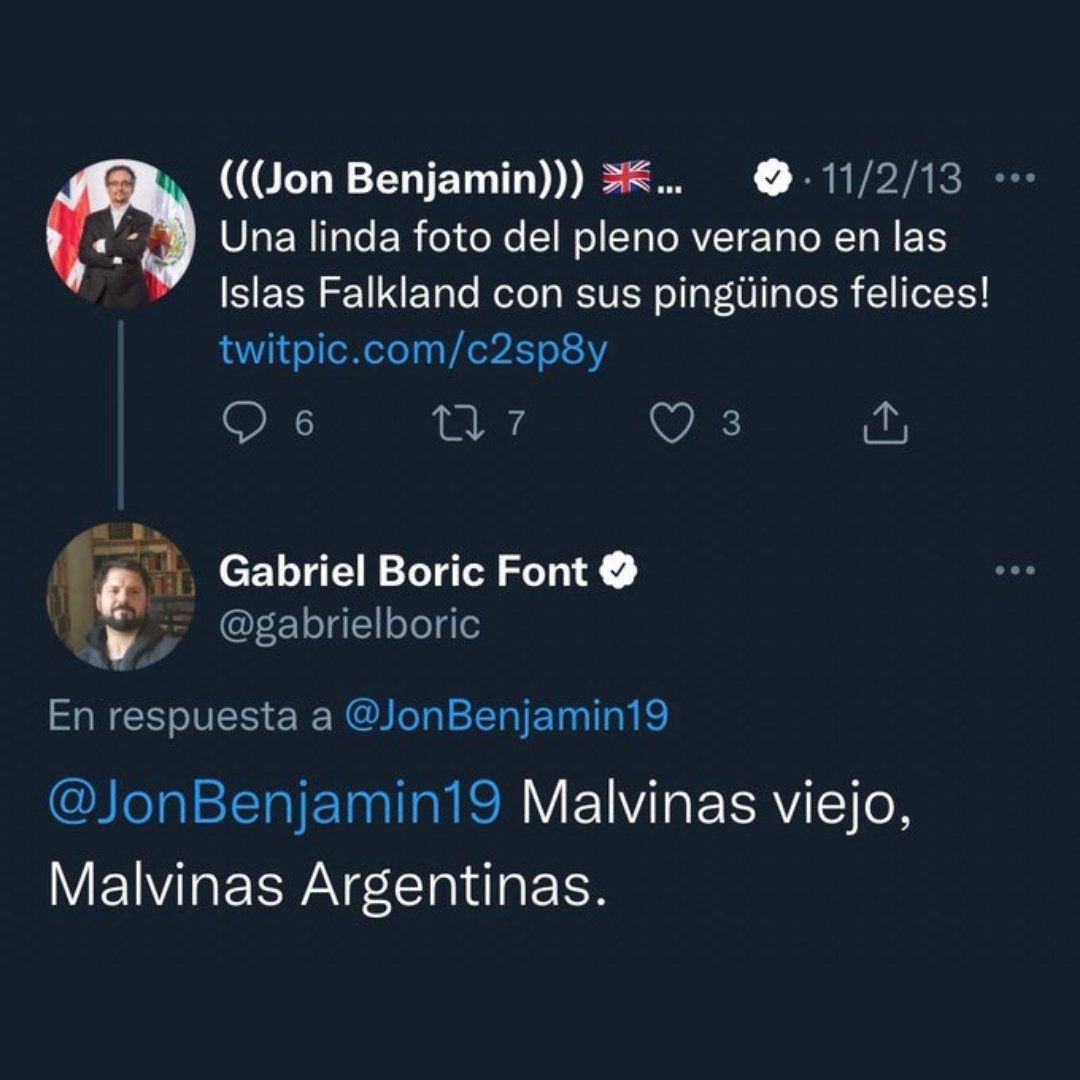1080x1080 pixels.
Task: Open more options on Gabriel Boric's reply
Action: (x=1016, y=571)
